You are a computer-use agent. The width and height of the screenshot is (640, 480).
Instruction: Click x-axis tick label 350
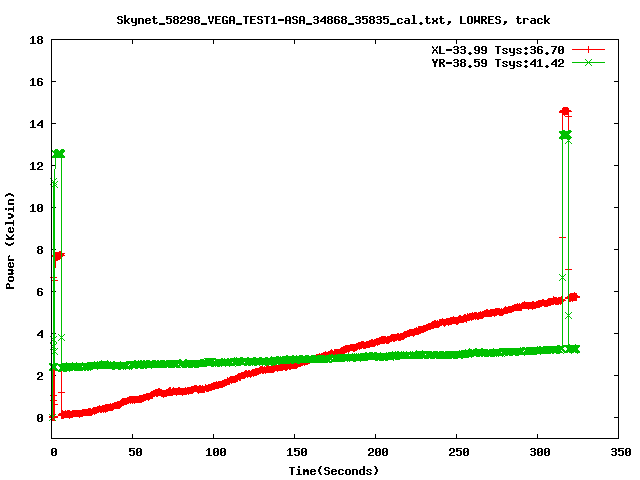(620, 452)
